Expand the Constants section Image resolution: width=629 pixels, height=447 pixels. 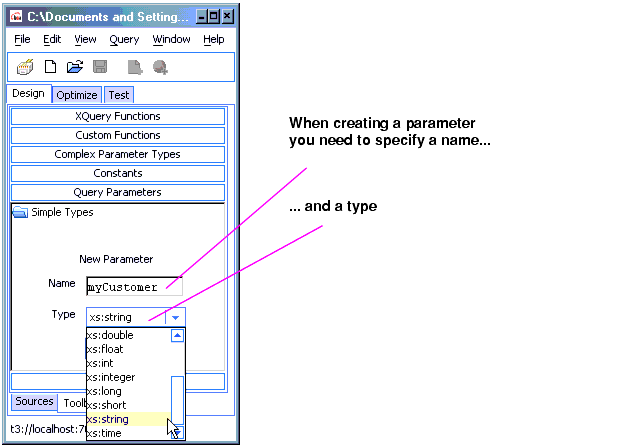point(118,173)
